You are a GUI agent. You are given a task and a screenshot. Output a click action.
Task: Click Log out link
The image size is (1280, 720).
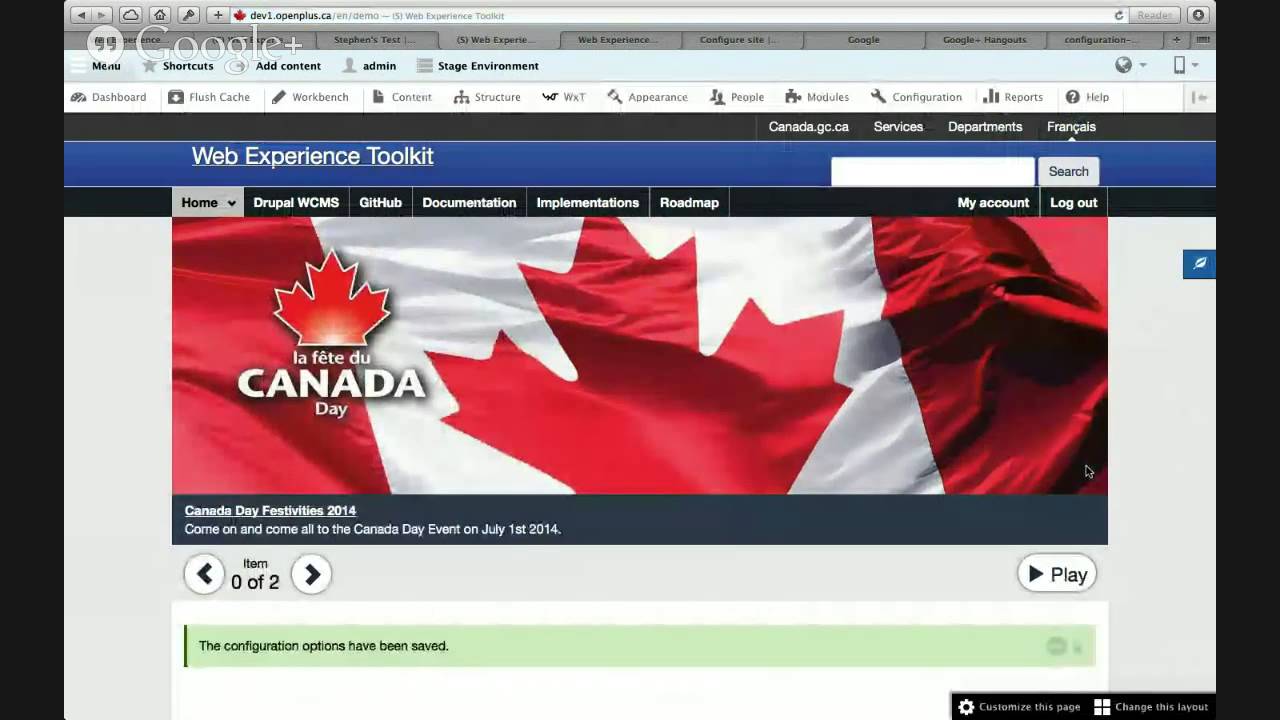pyautogui.click(x=1073, y=203)
